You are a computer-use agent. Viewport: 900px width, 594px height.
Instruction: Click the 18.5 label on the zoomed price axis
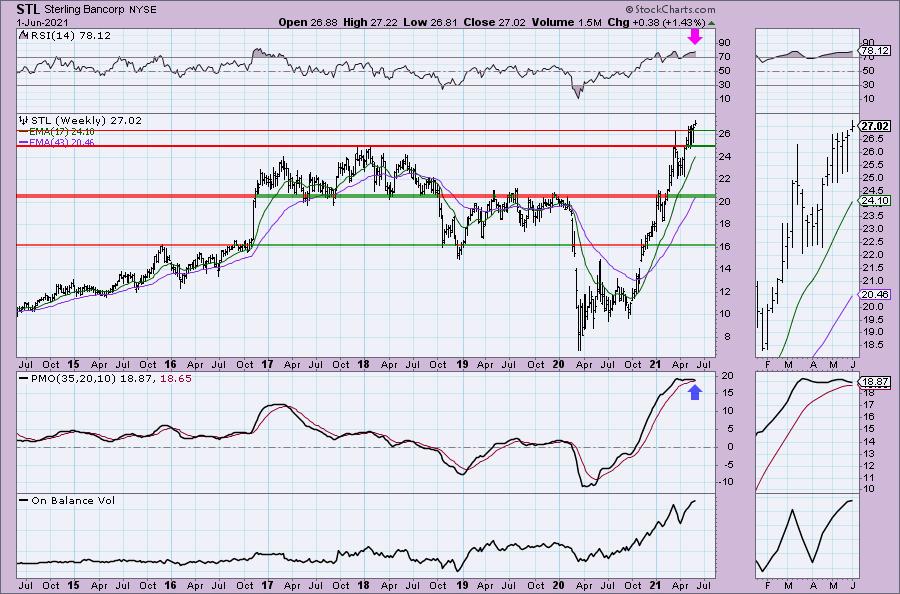pyautogui.click(x=872, y=345)
